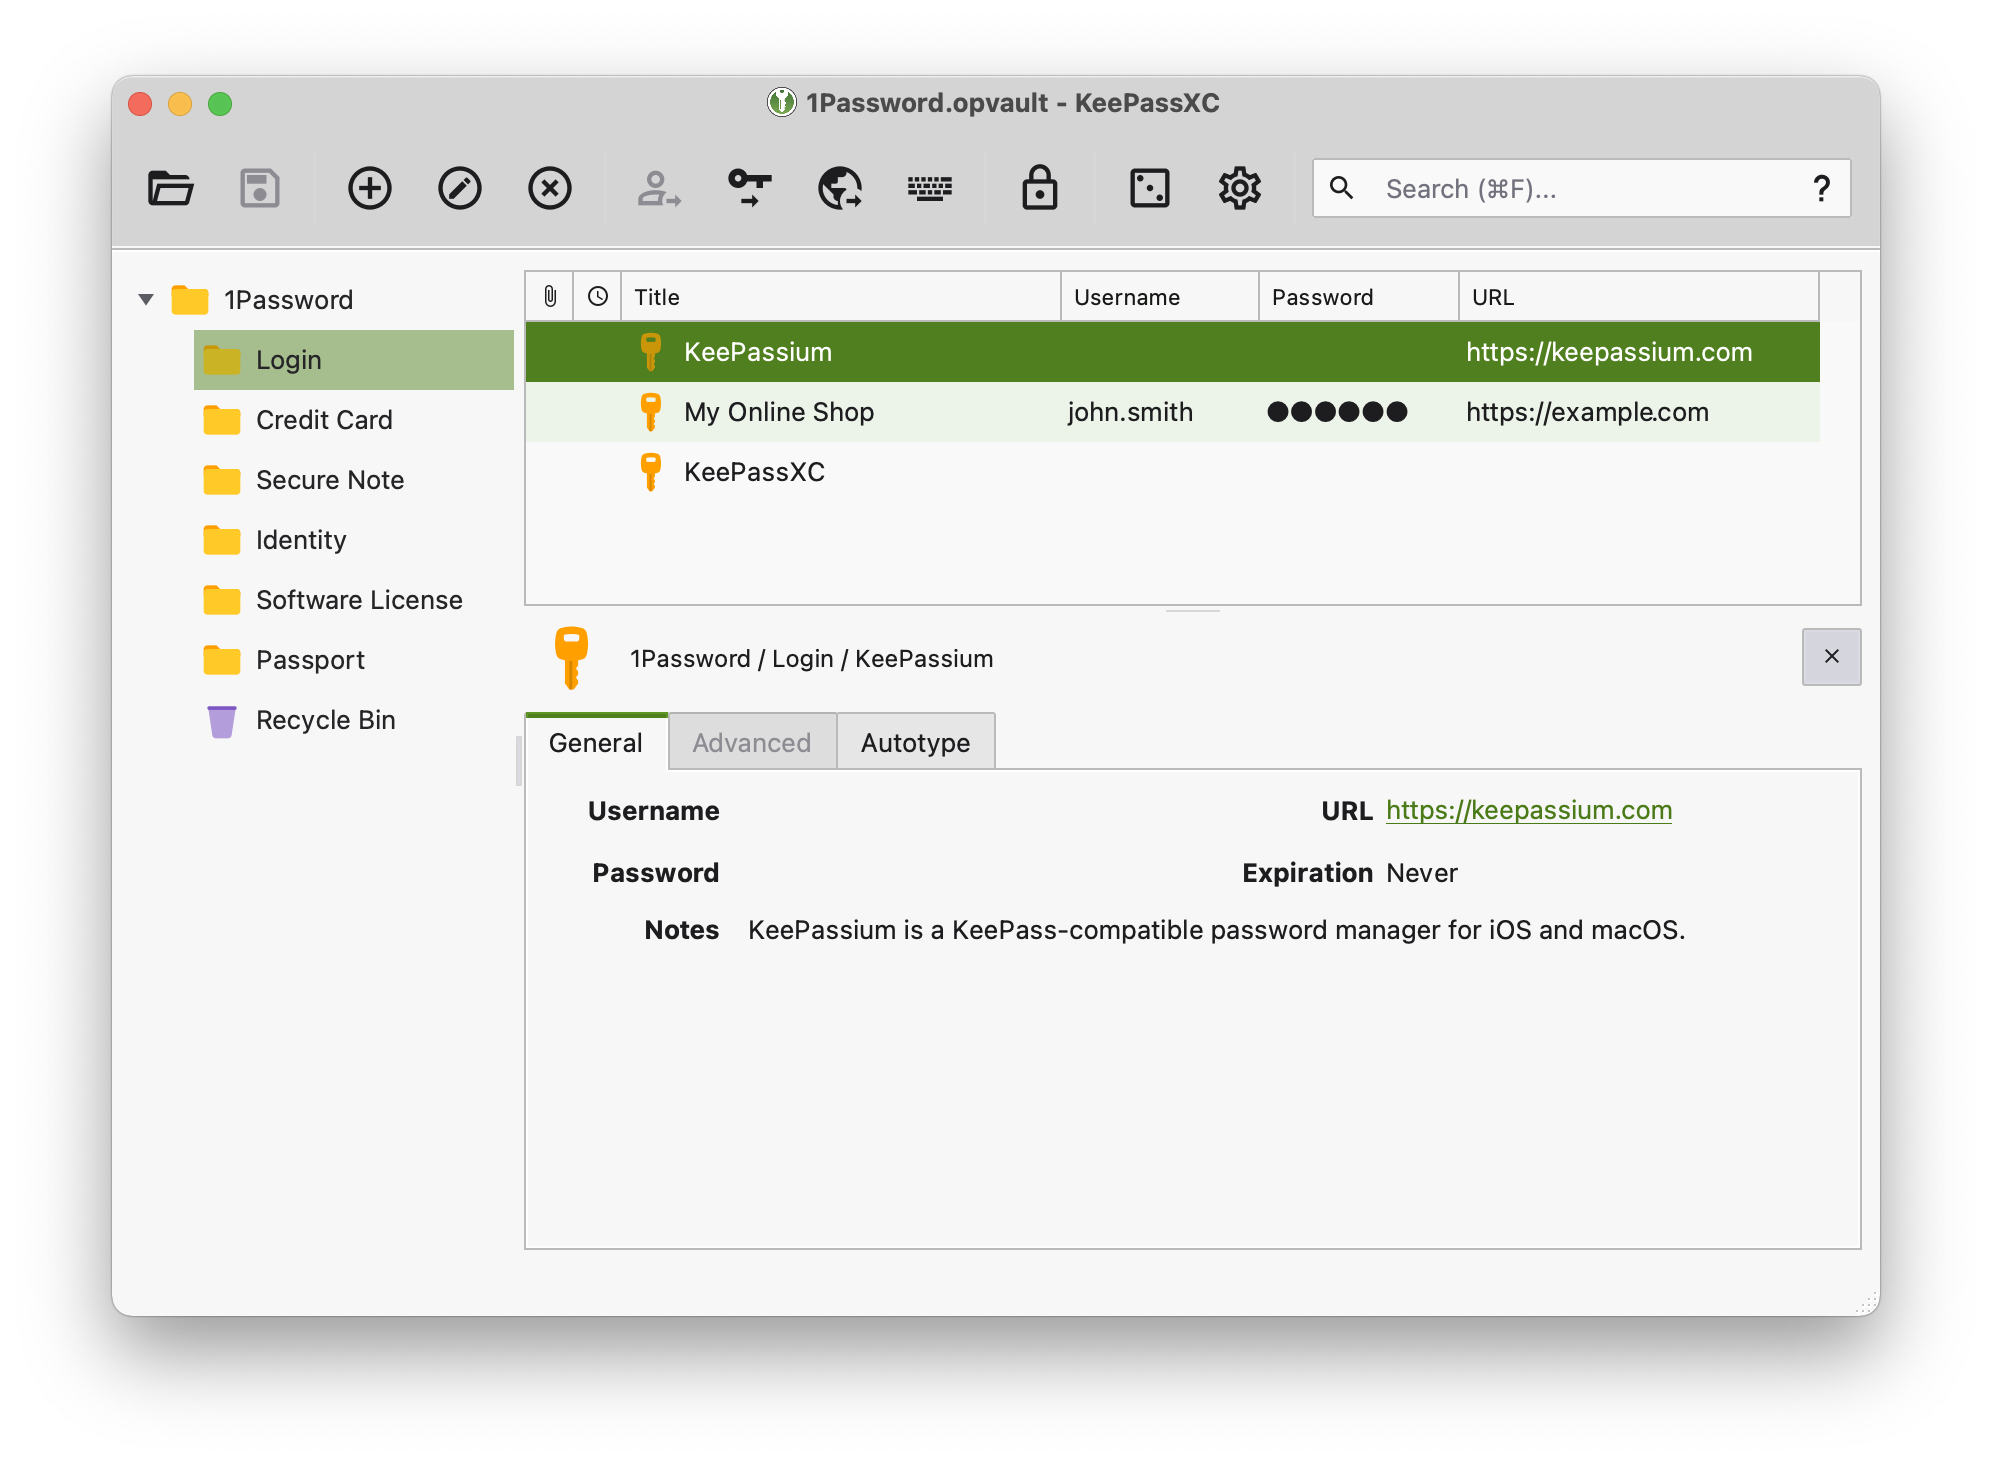Expand the 1Password group tree
The width and height of the screenshot is (1992, 1464).
click(x=145, y=298)
